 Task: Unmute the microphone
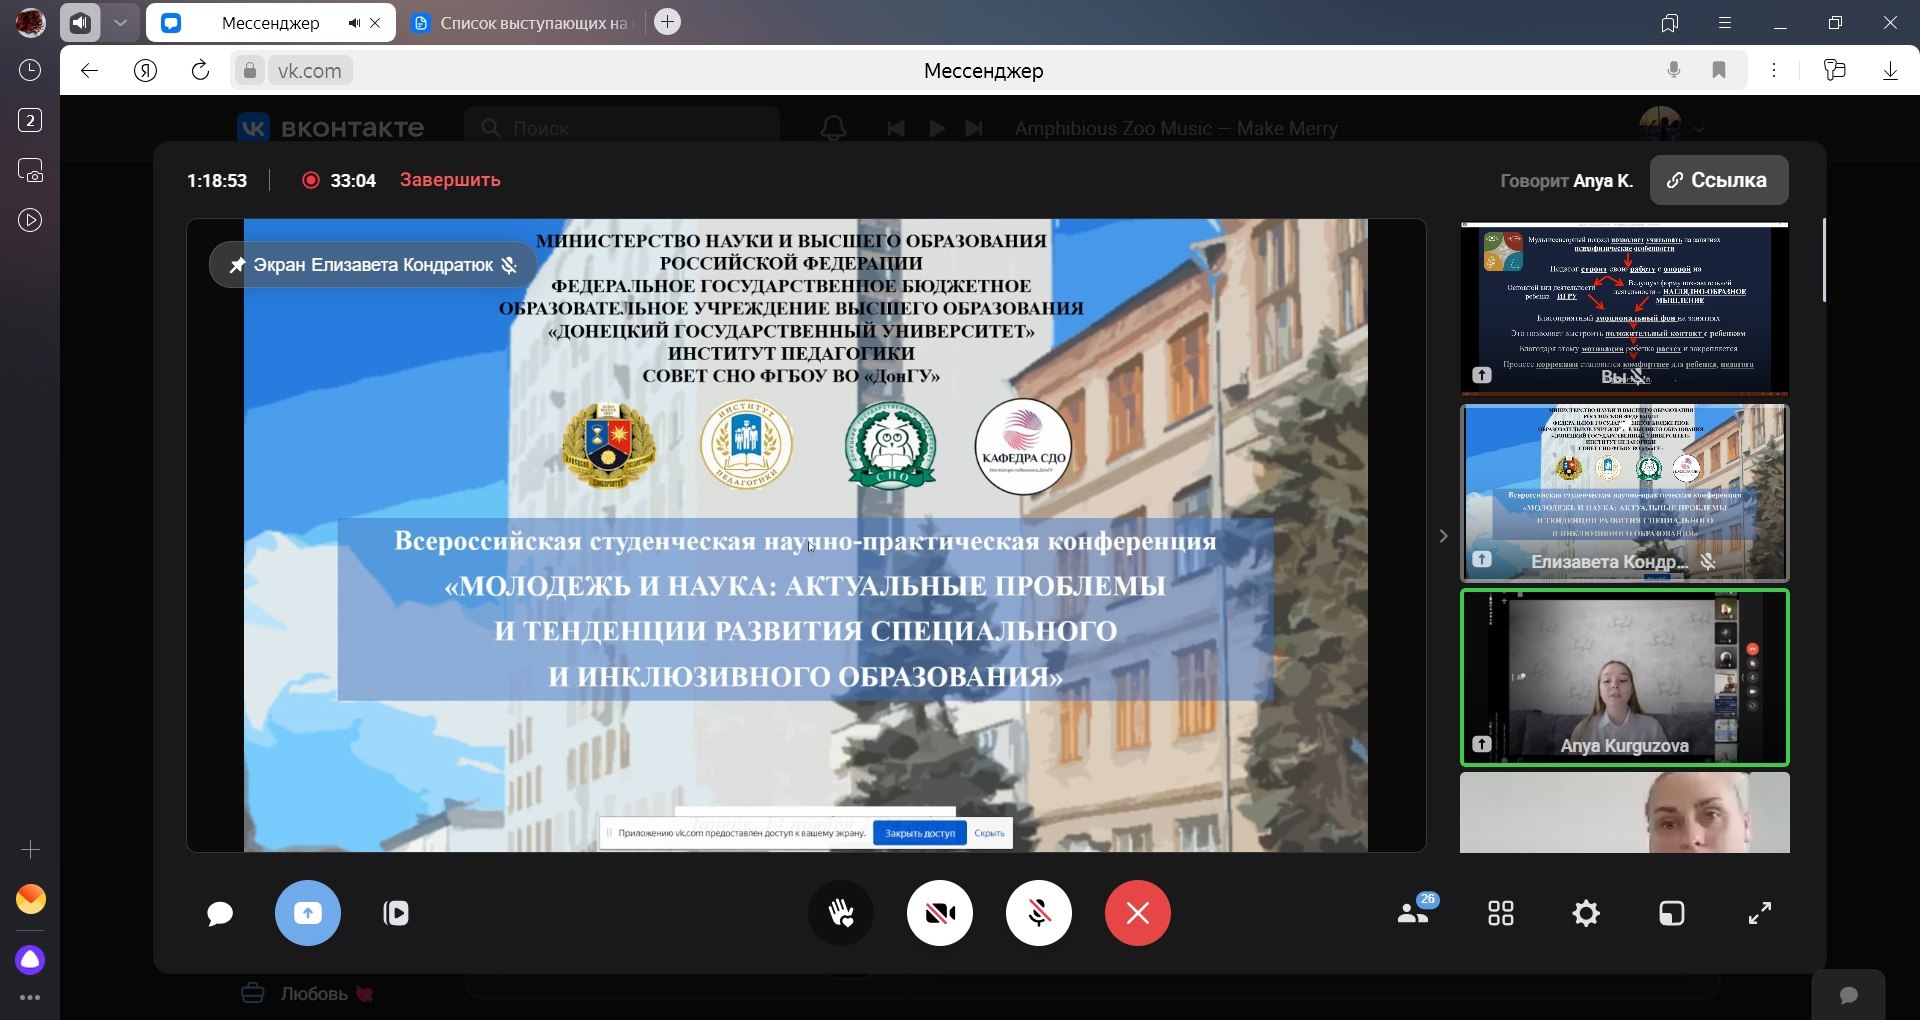coord(1039,913)
